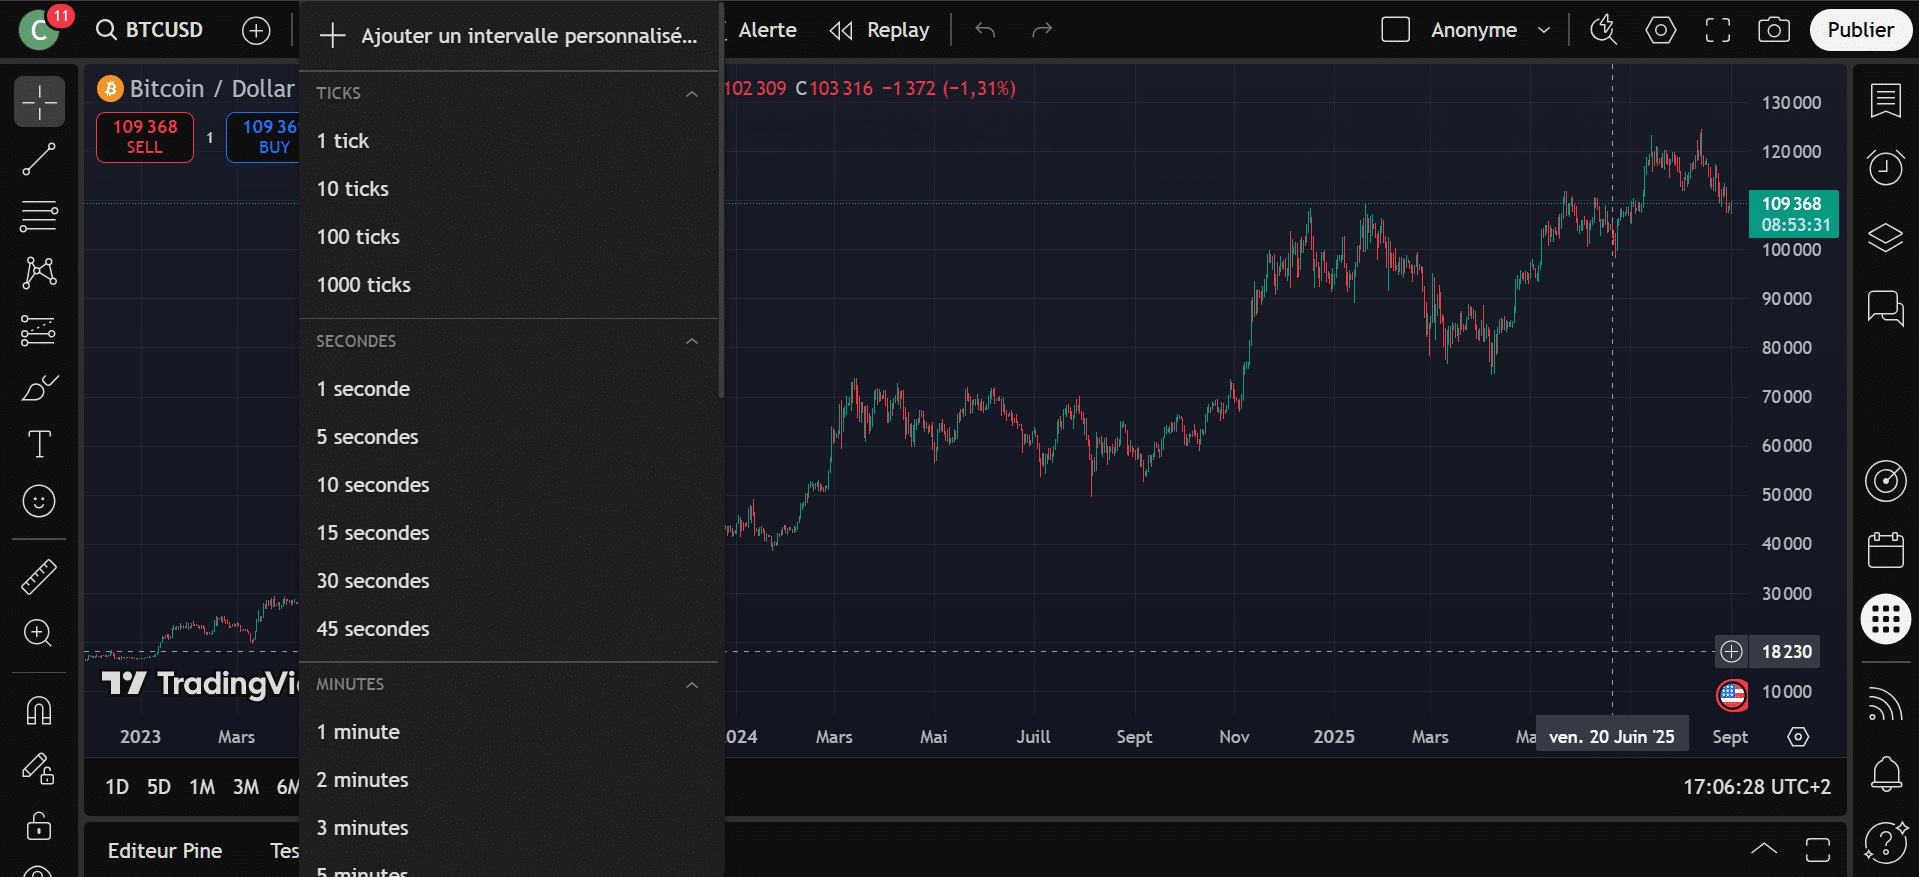Click the red SELL price button
The width and height of the screenshot is (1919, 877).
point(145,137)
